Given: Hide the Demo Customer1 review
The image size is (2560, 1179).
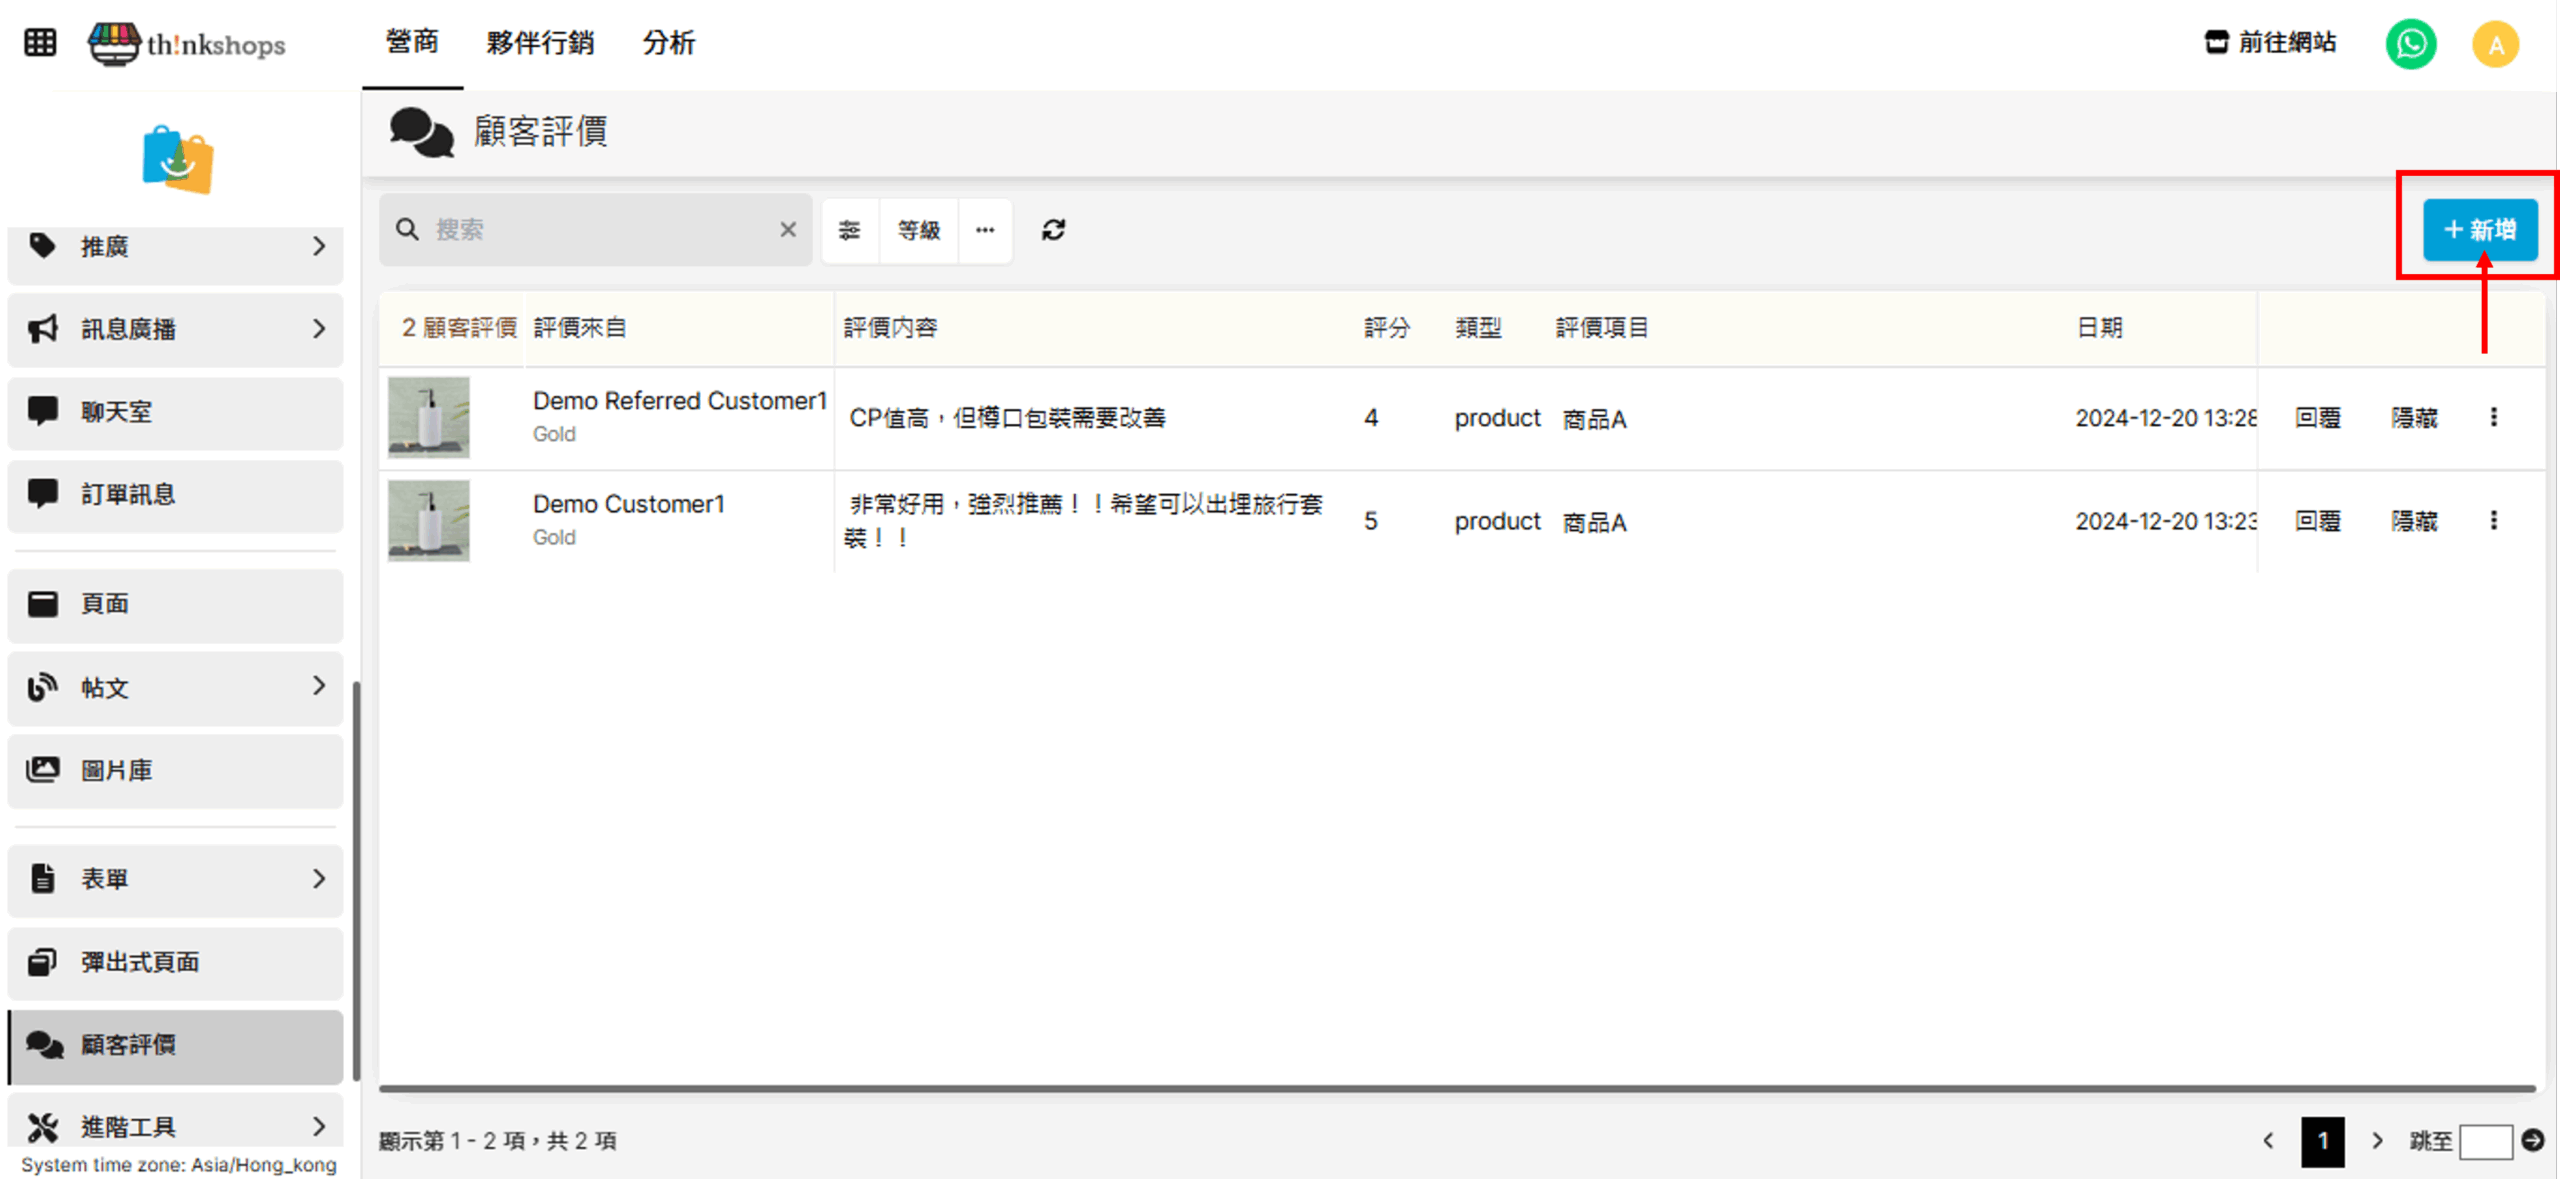Looking at the screenshot, I should click(2413, 521).
